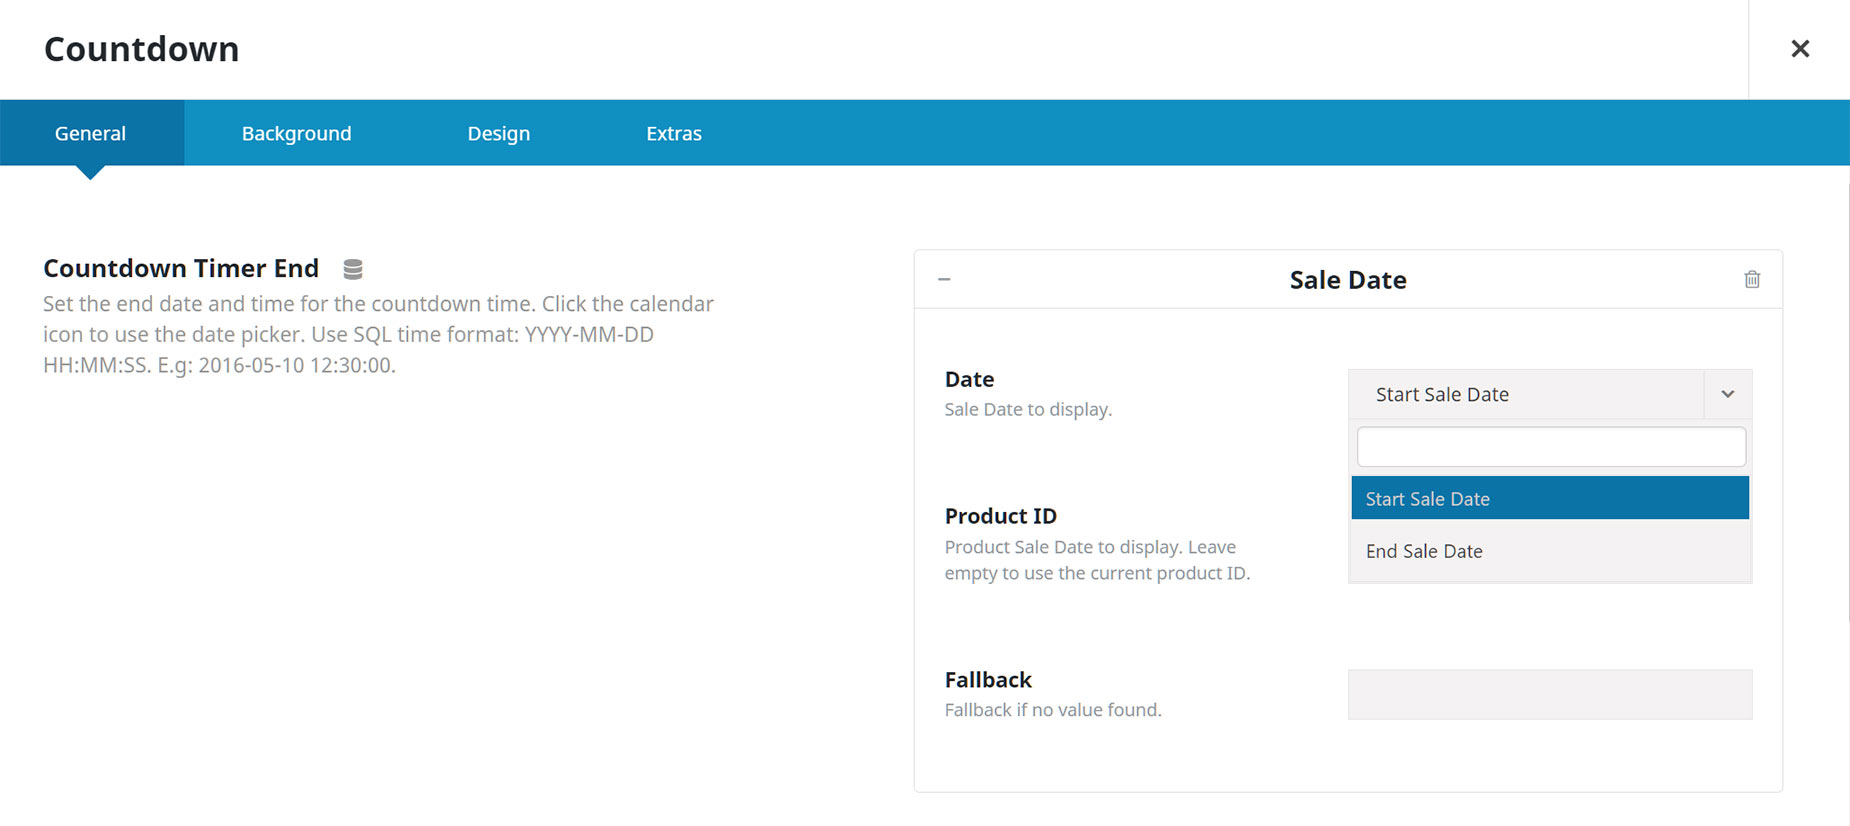
Task: Click the Fallback label
Action: tap(988, 680)
